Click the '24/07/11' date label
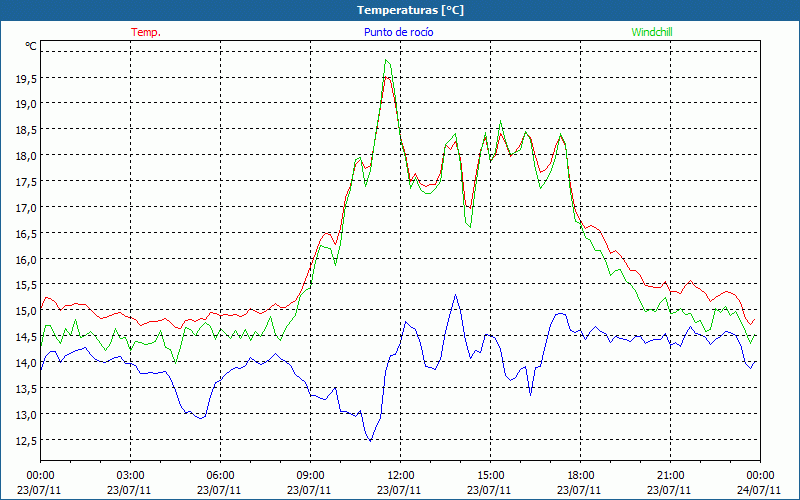This screenshot has height=500, width=800. point(759,490)
